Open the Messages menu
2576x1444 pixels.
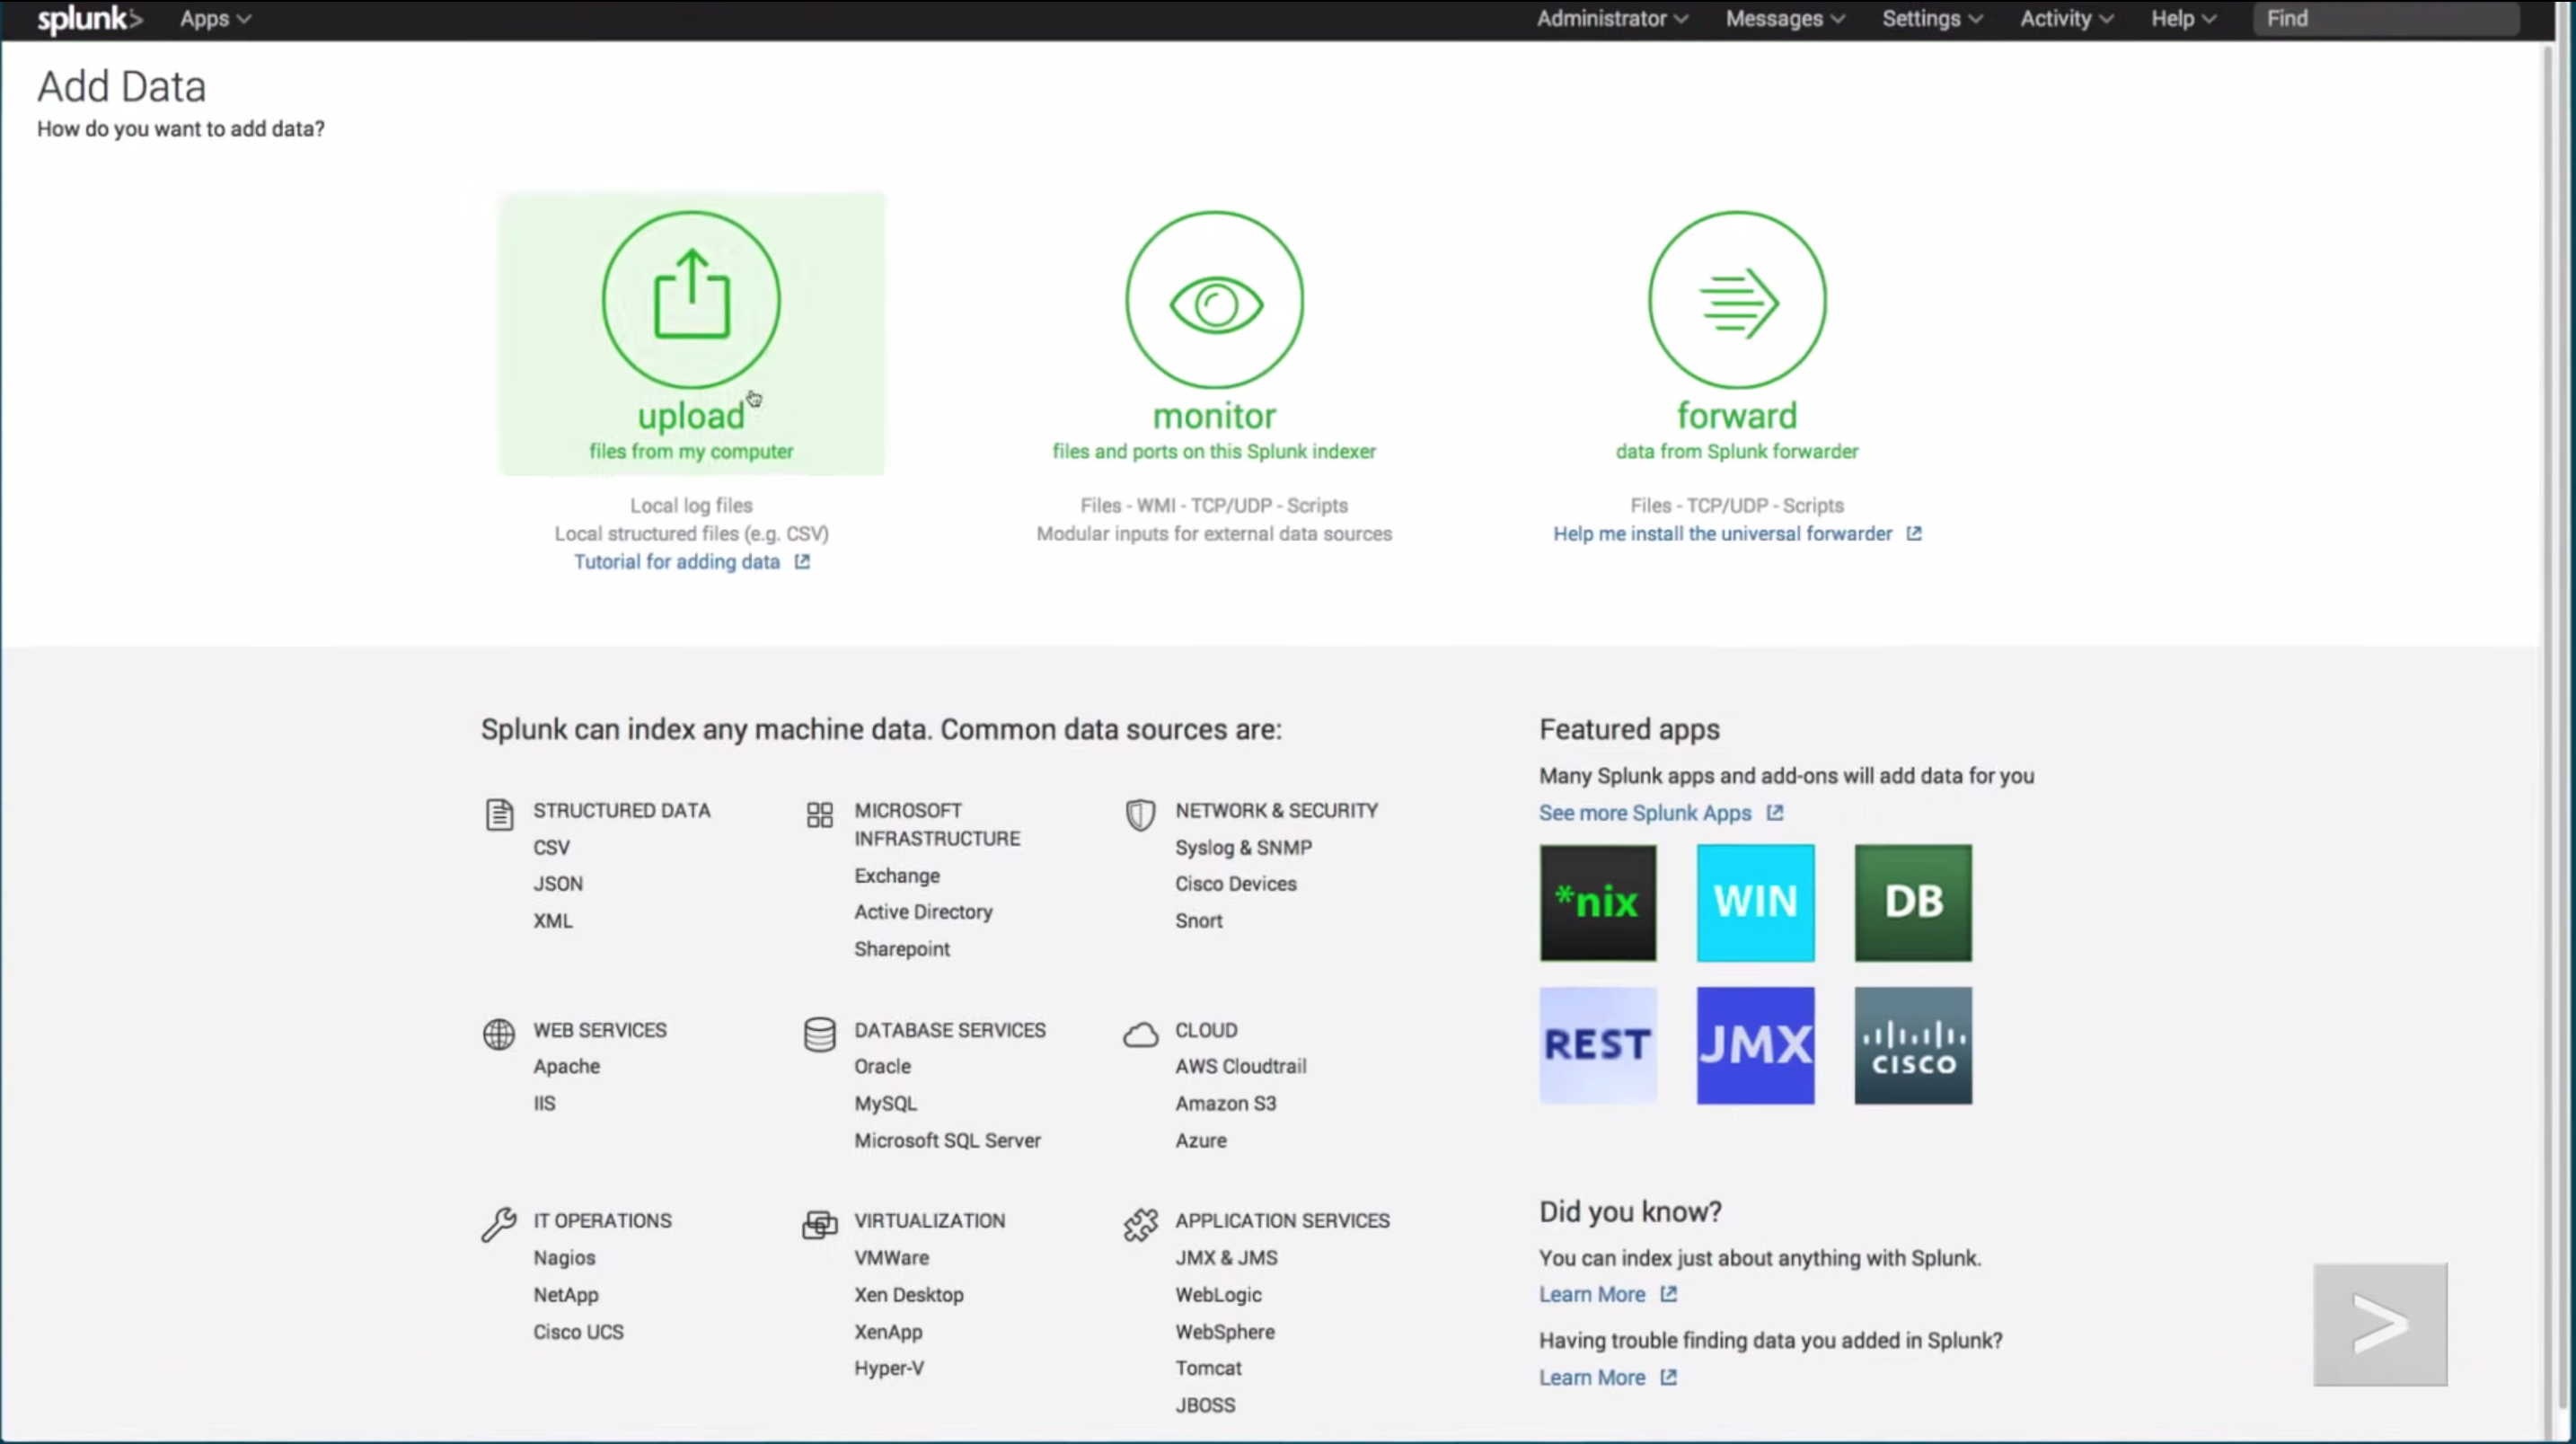click(x=1784, y=19)
